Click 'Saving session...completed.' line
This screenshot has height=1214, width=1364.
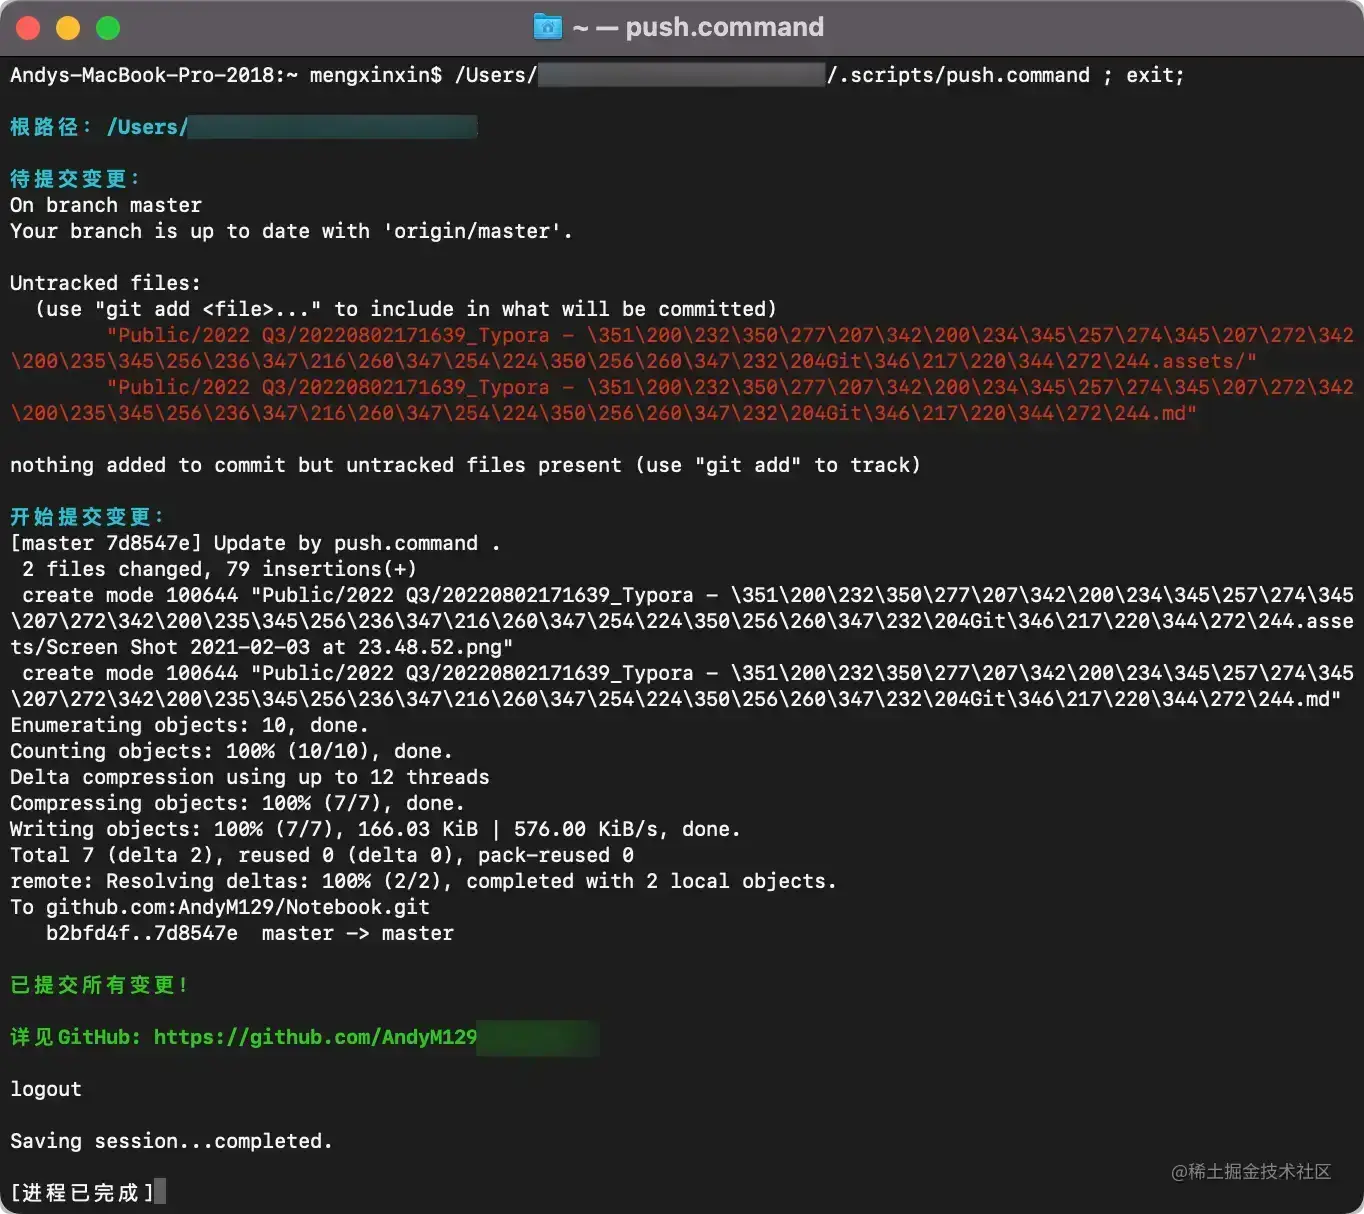tap(171, 1141)
